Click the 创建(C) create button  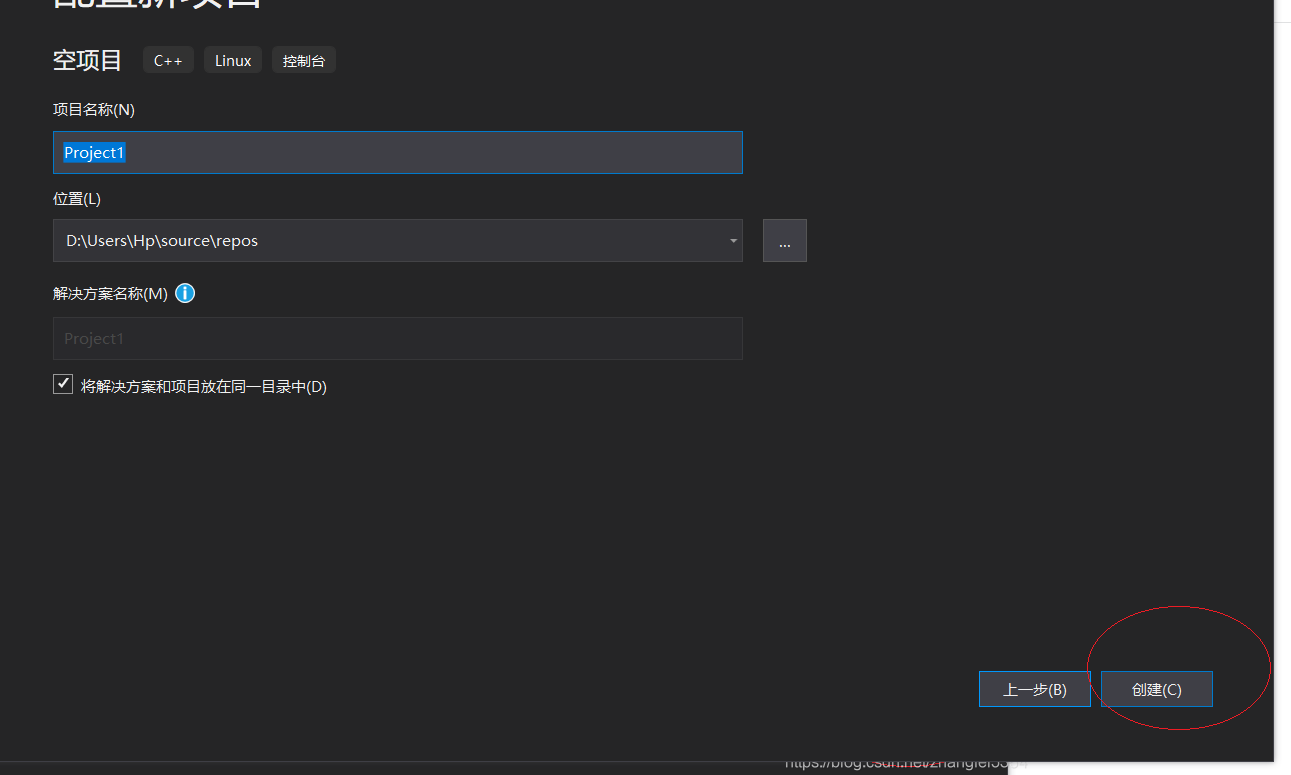[1157, 689]
